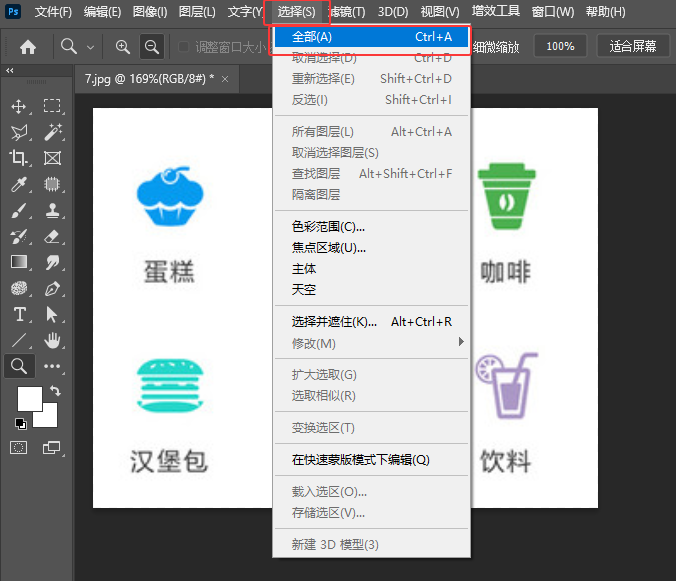Select the Type tool
Viewport: 676px width, 581px height.
(x=19, y=315)
